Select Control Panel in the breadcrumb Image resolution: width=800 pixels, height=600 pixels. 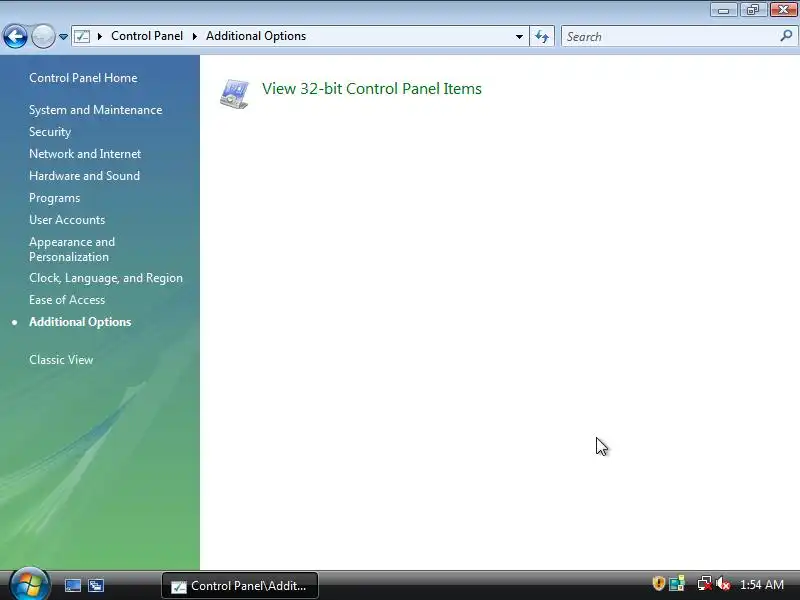click(x=147, y=36)
